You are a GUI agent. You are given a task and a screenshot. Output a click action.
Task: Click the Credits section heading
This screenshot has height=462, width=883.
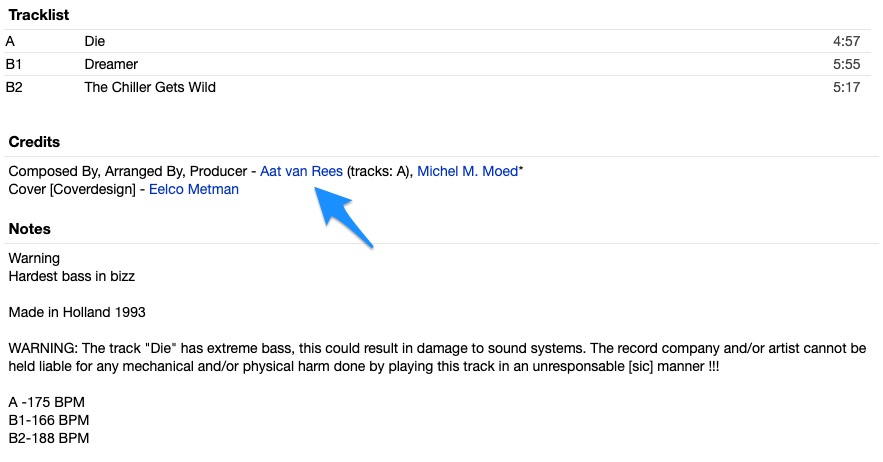[34, 142]
